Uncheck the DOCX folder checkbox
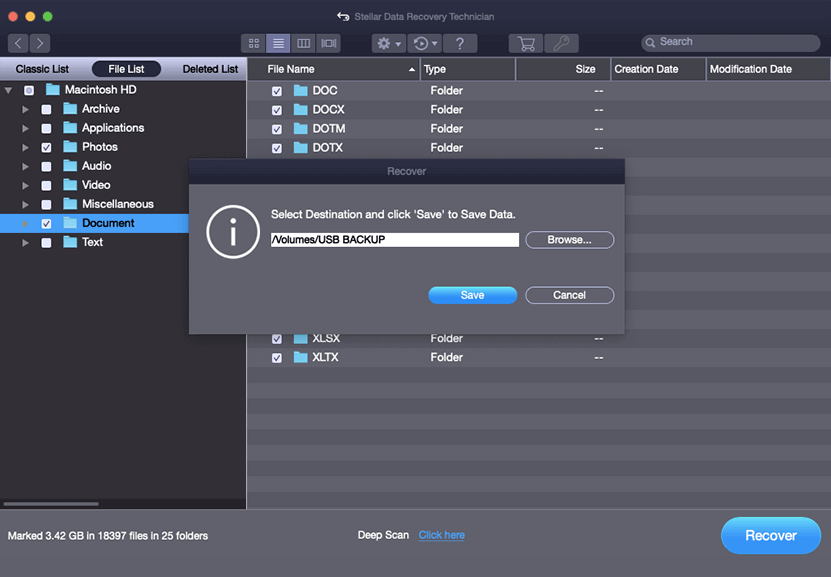 coord(277,110)
